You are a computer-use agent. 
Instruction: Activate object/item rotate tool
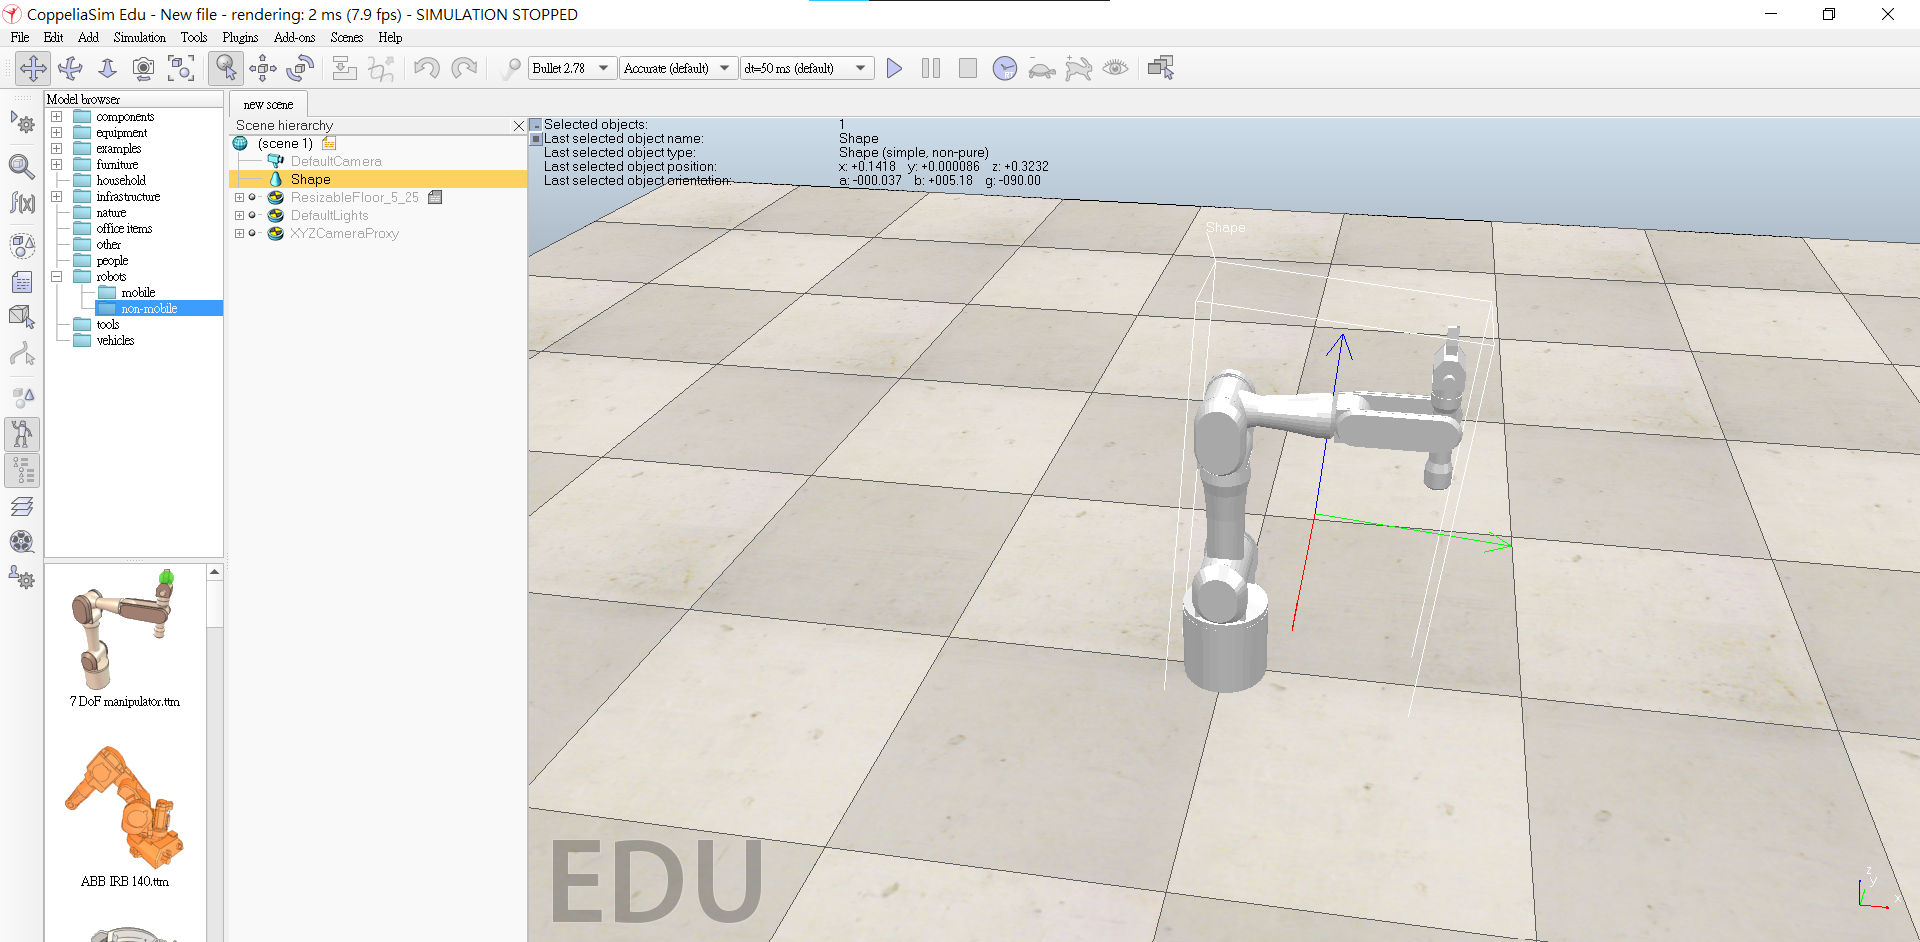tap(300, 68)
